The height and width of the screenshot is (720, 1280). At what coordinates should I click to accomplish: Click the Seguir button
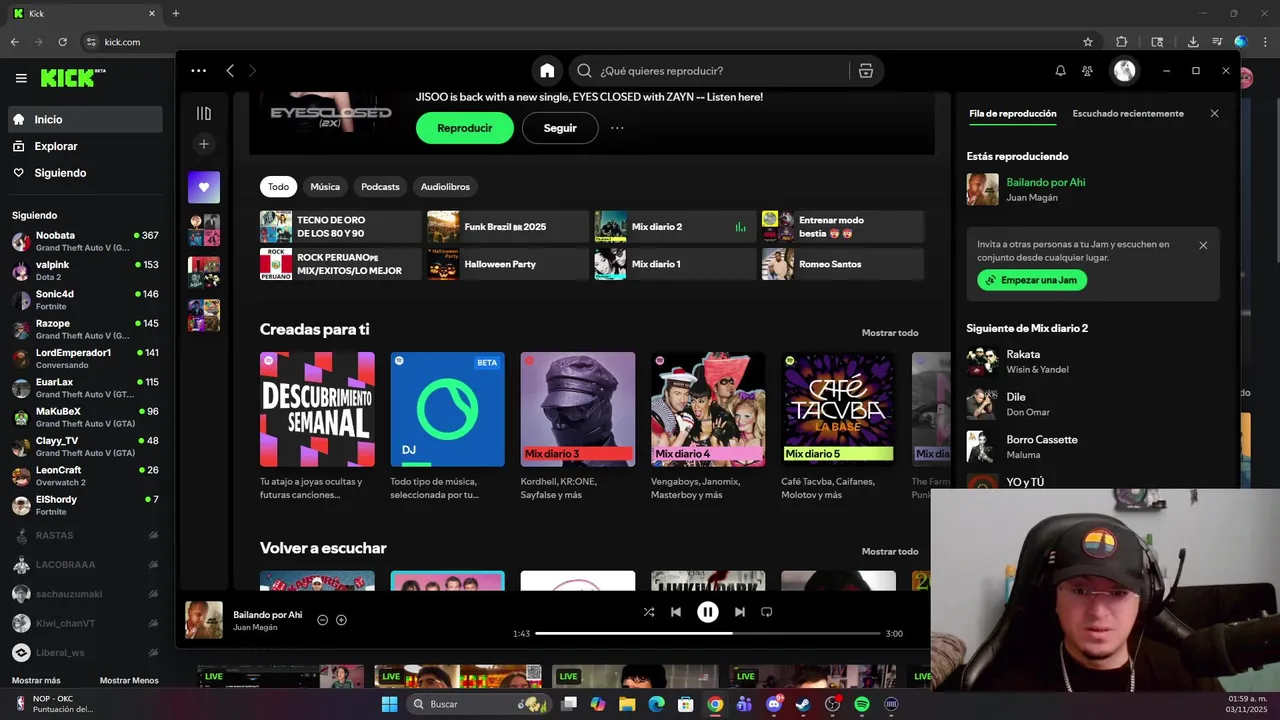560,128
